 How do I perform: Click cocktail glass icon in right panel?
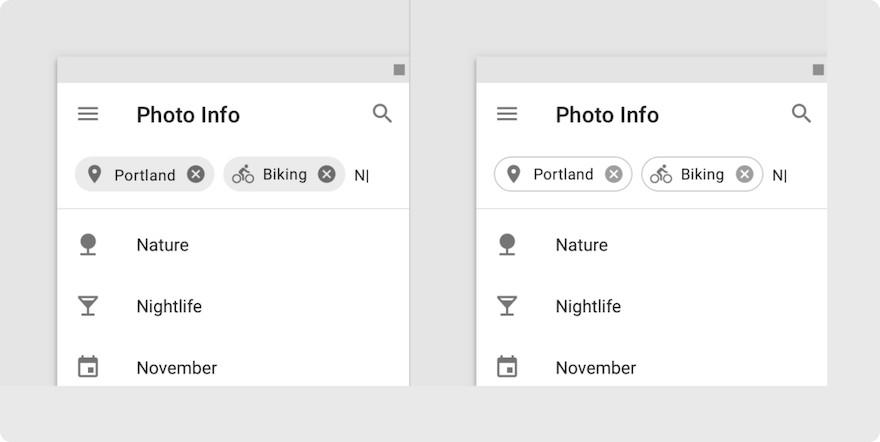point(507,306)
